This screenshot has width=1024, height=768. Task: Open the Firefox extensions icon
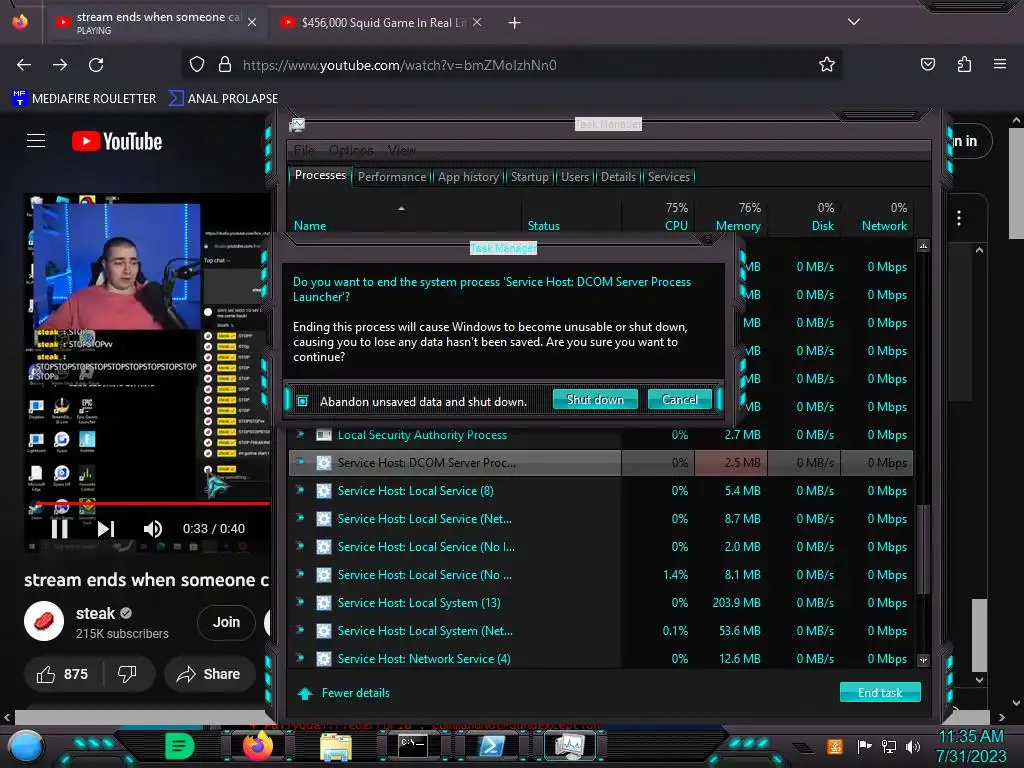tap(964, 64)
